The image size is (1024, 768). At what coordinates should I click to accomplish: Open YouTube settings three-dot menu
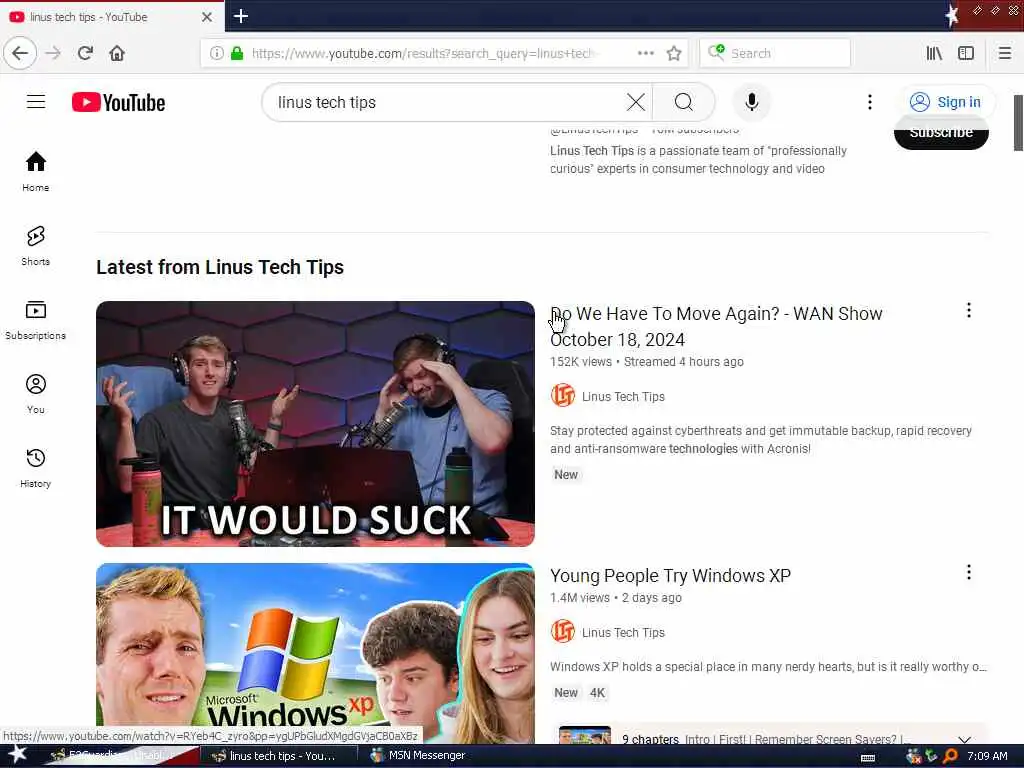869,102
